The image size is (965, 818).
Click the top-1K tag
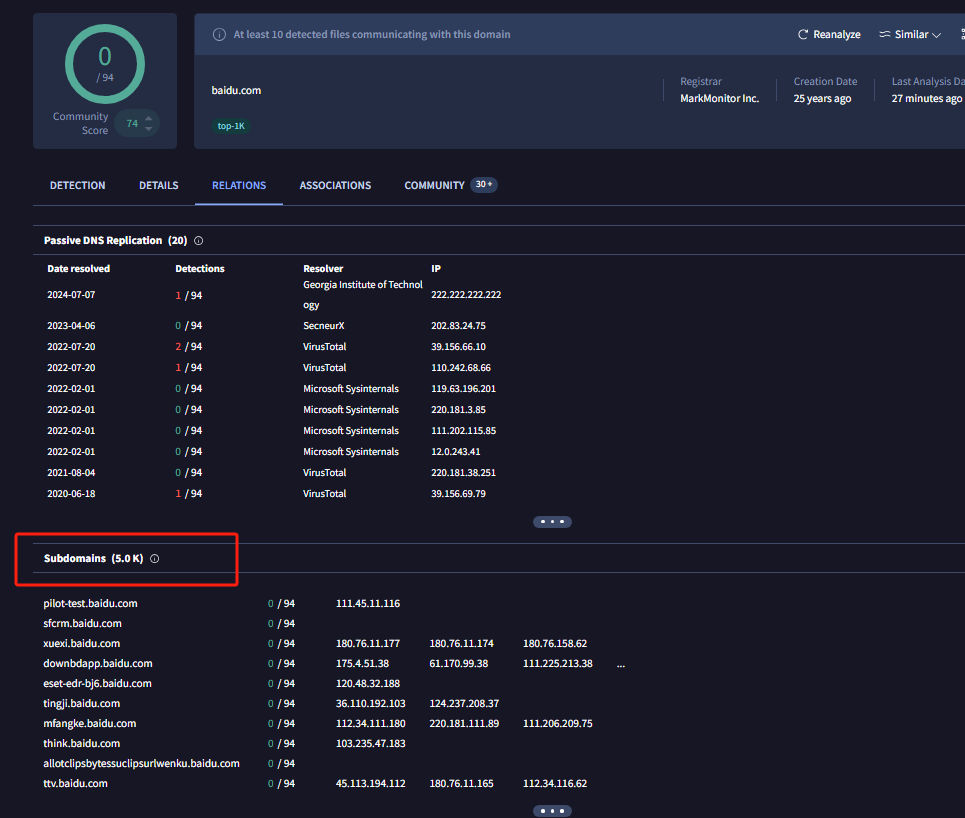tap(231, 126)
